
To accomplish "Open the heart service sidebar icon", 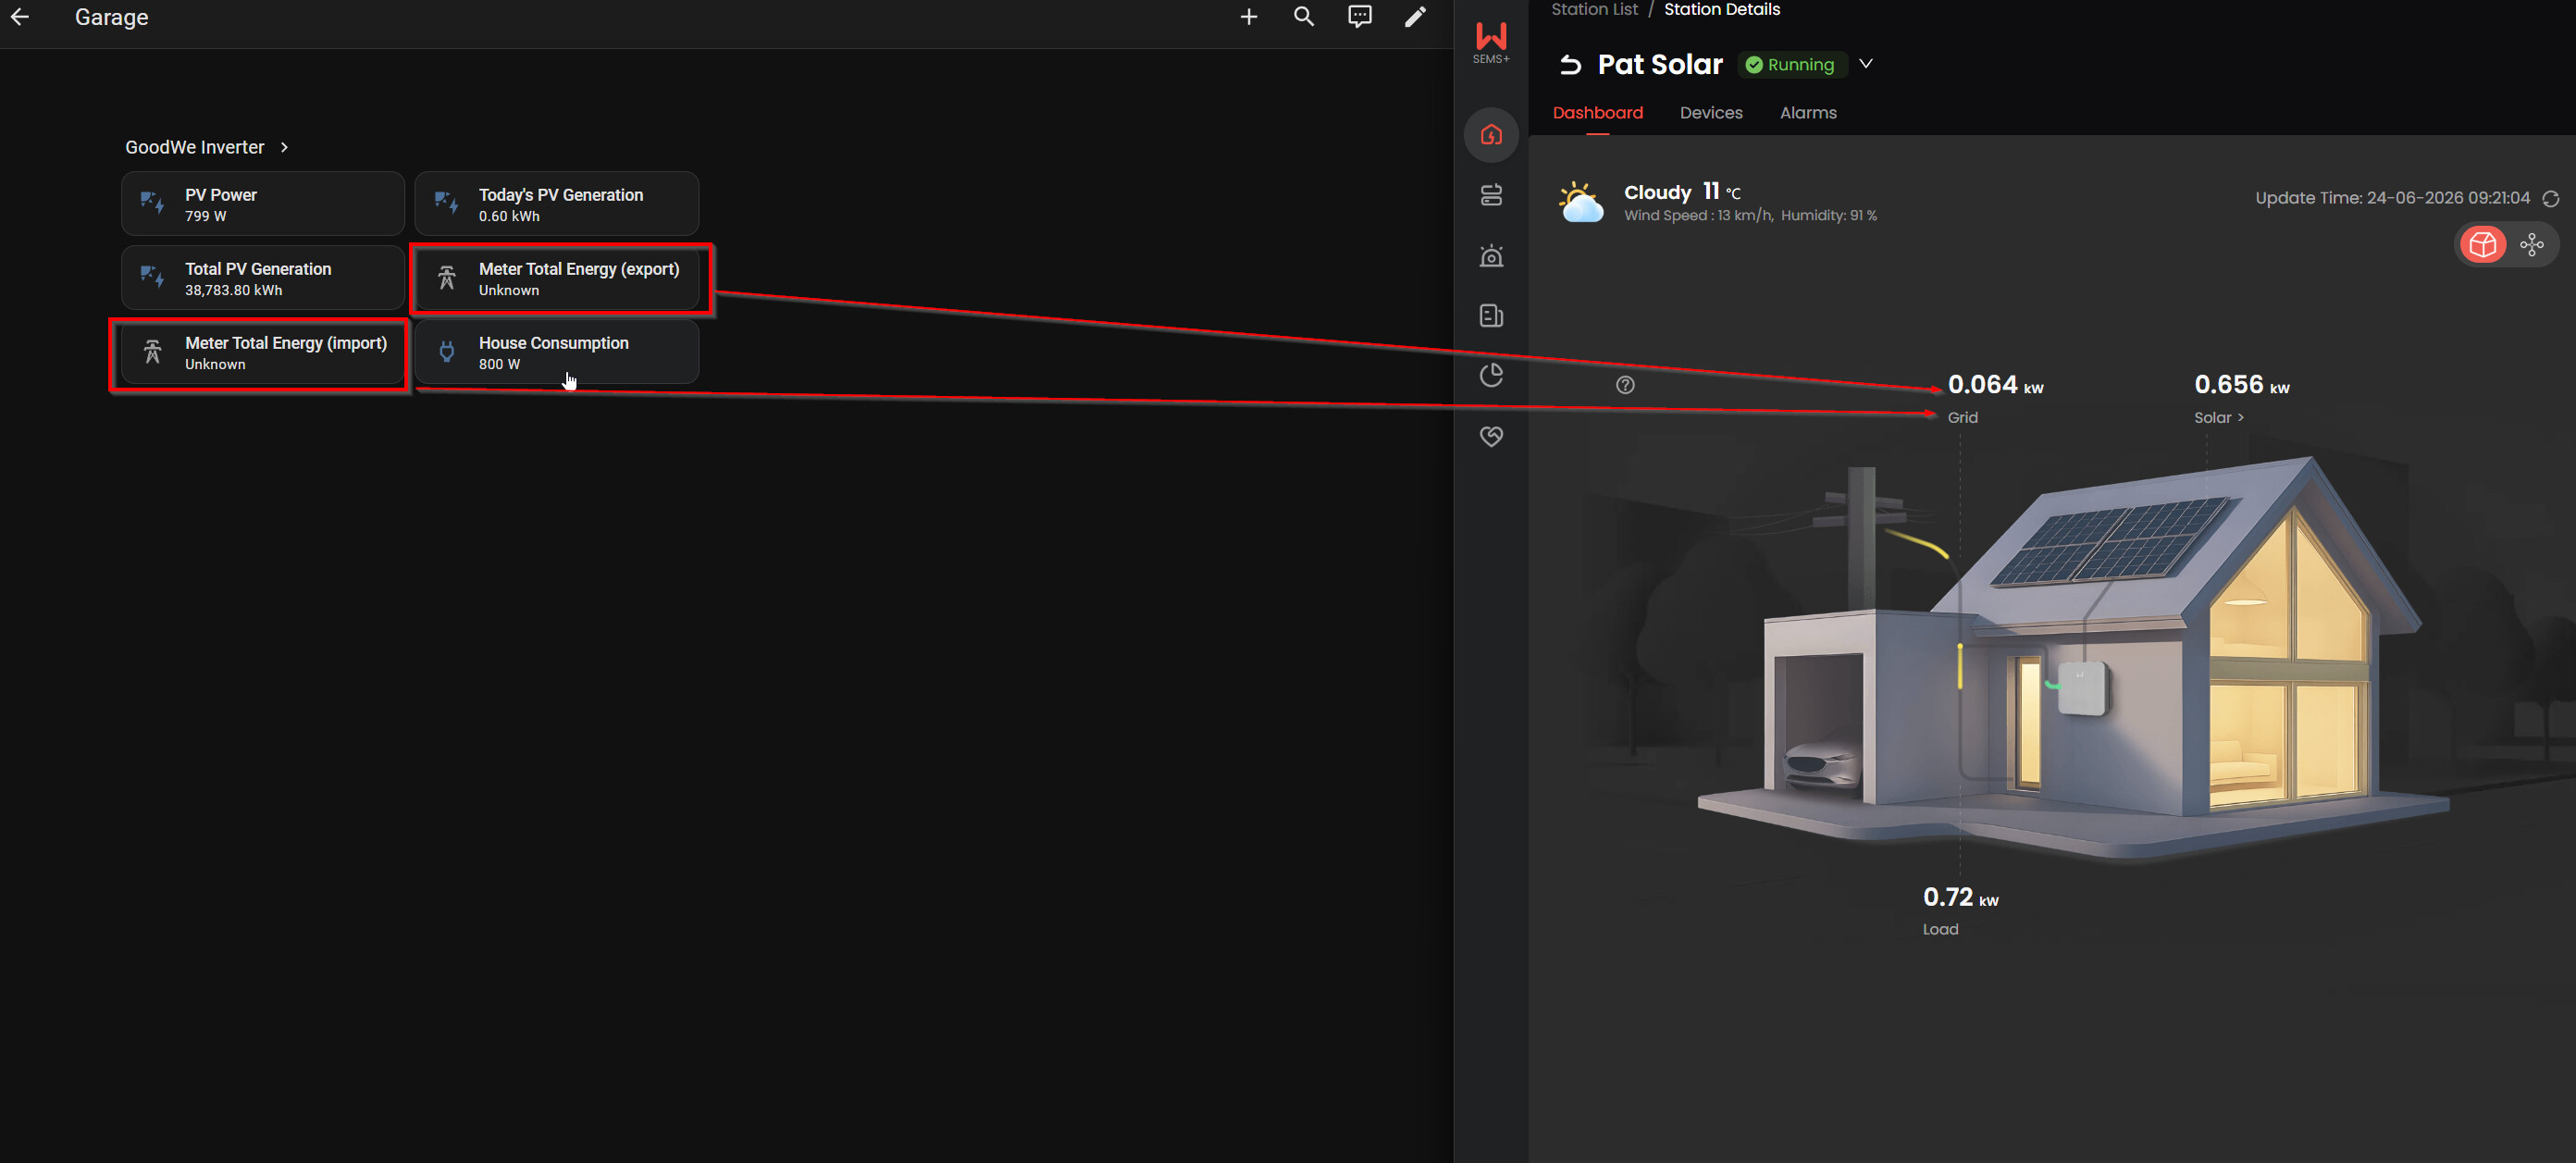I will point(1491,436).
